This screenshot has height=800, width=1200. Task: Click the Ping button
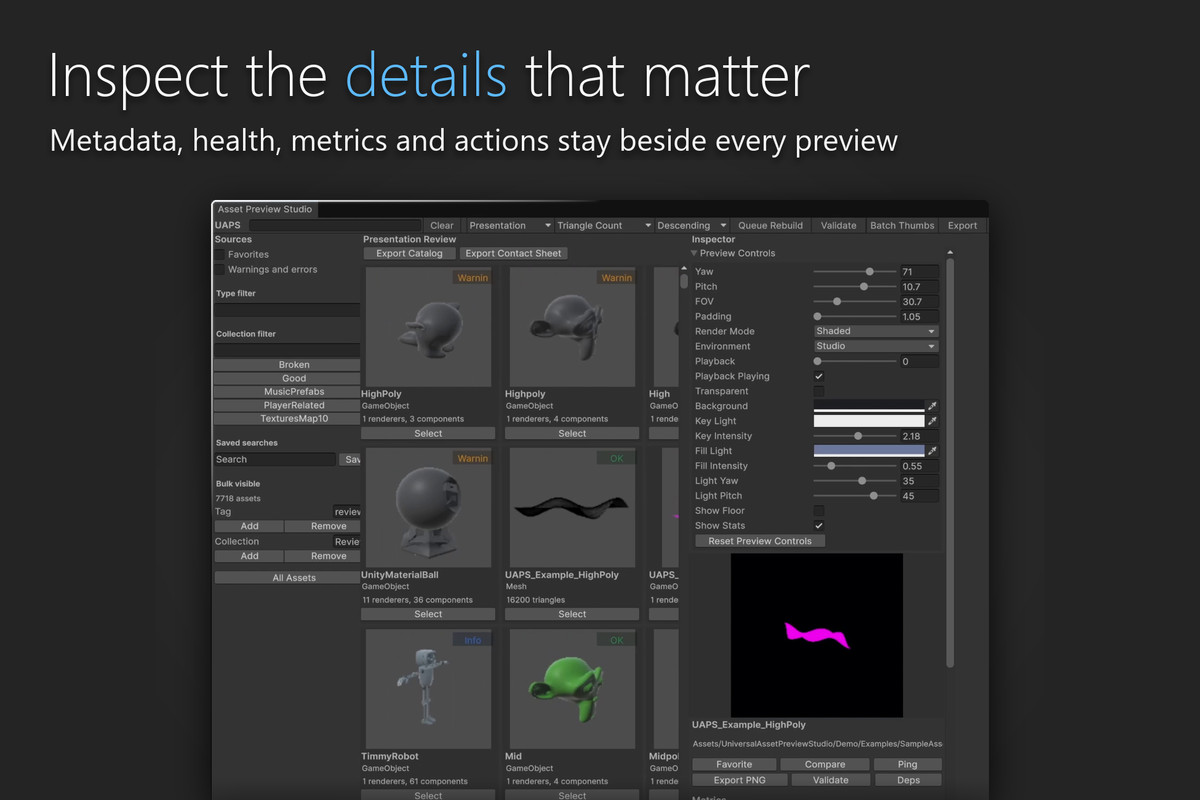908,765
